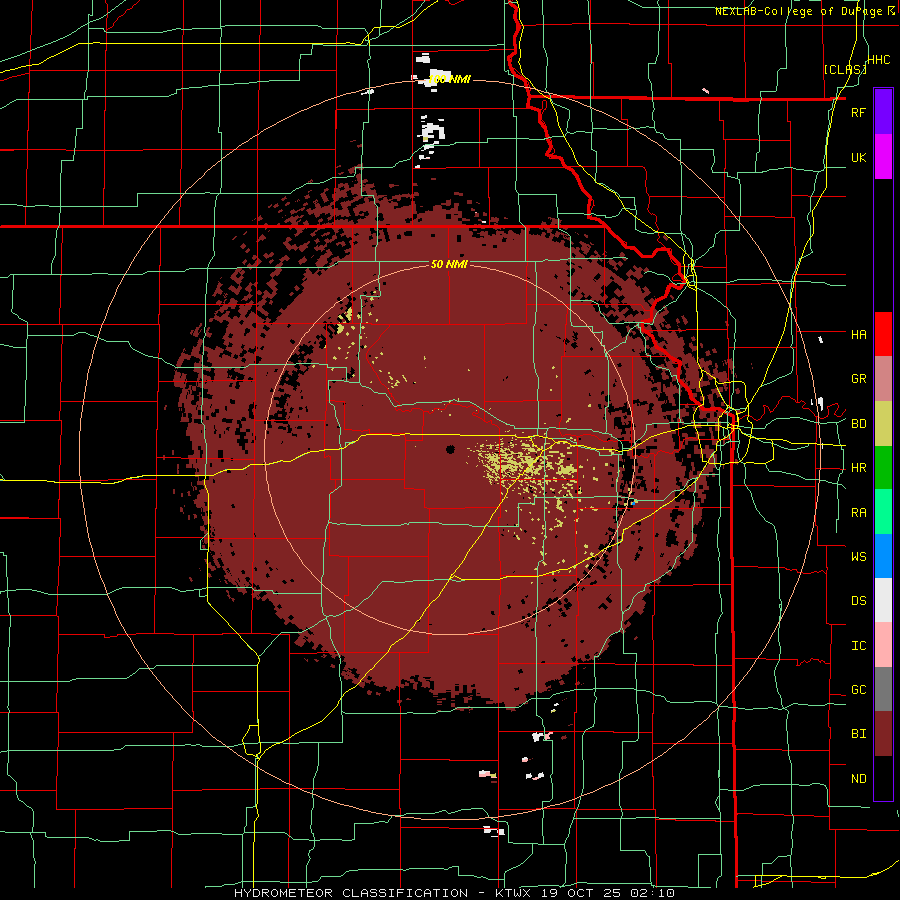Click the WS blue legend swatch
Viewport: 900px width, 900px height.
(883, 556)
